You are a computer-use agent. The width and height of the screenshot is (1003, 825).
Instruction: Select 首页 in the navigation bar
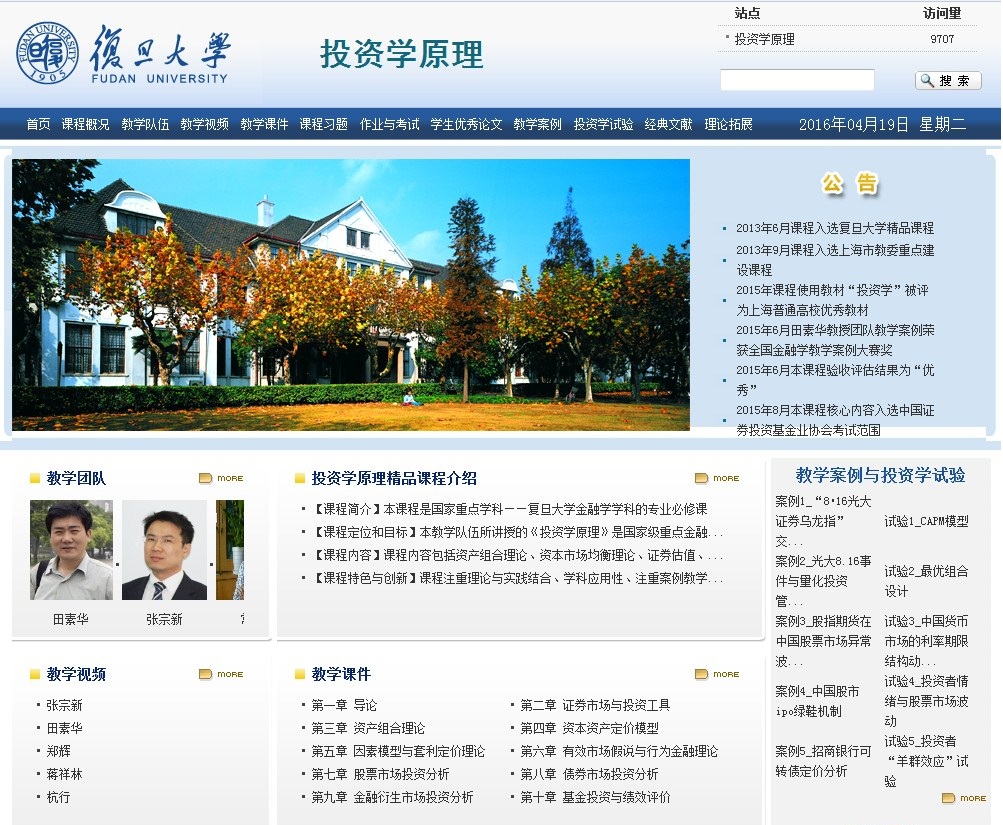(38, 125)
